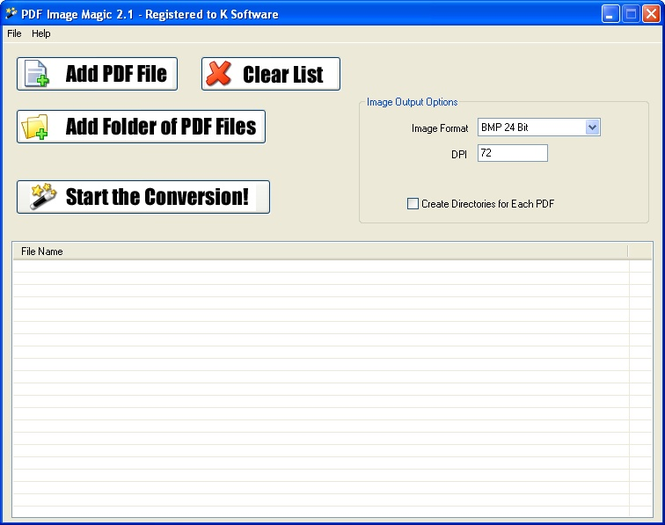The height and width of the screenshot is (525, 665).
Task: Click the Image Format label
Action: [x=439, y=128]
